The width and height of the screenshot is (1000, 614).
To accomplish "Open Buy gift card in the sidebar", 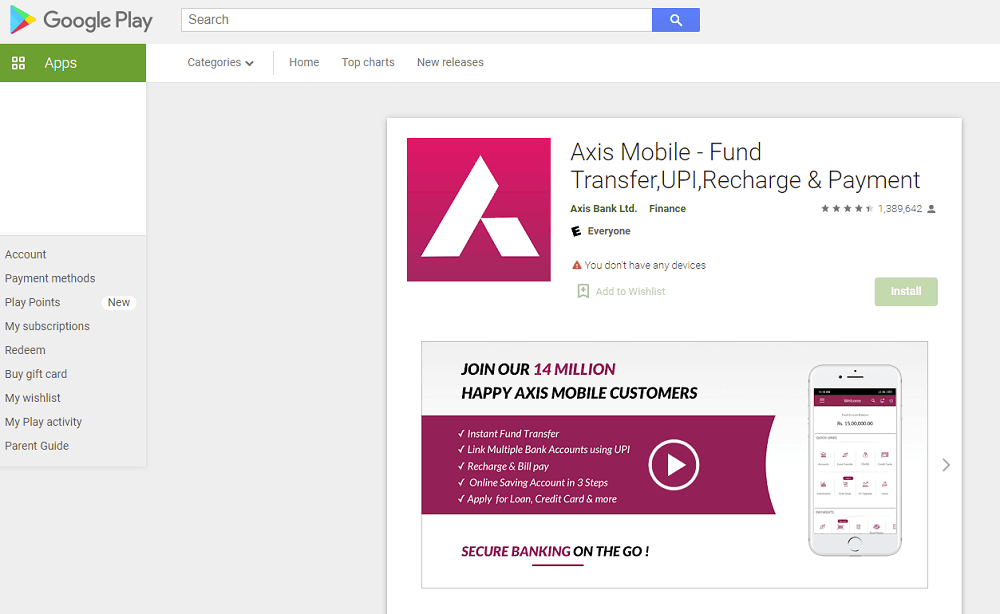I will point(36,374).
